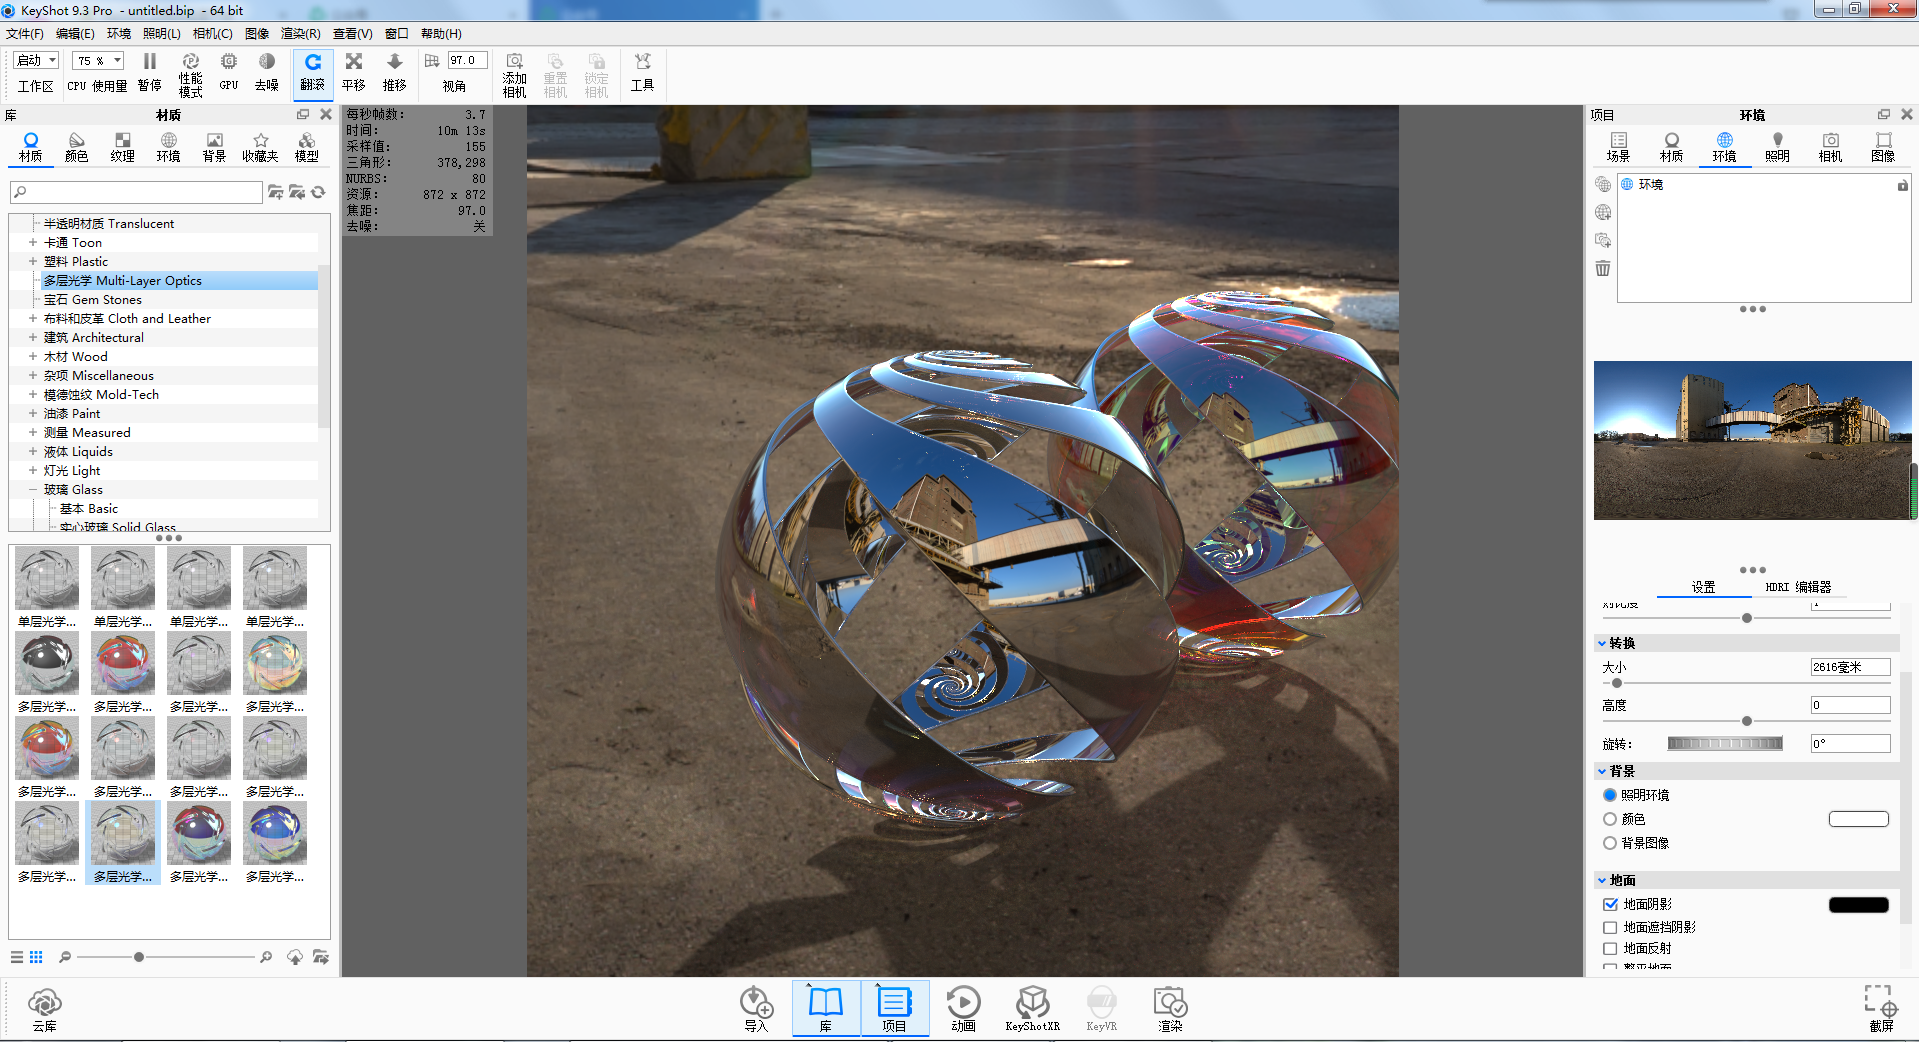This screenshot has width=1919, height=1042.
Task: Expand the 木材 Wood folder
Action: (32, 356)
